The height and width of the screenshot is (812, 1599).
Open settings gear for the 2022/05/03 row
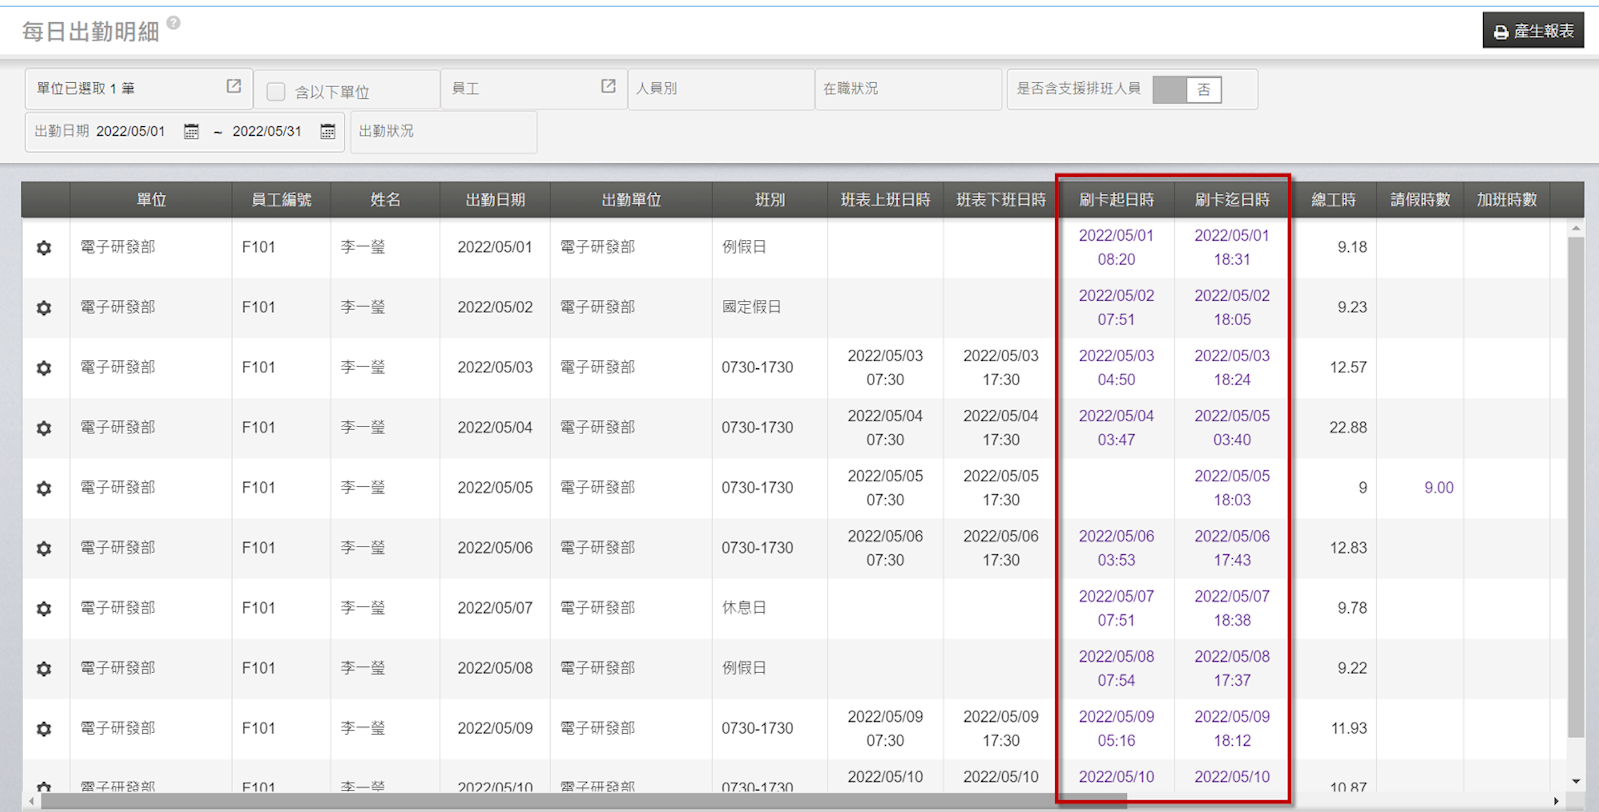pyautogui.click(x=44, y=368)
